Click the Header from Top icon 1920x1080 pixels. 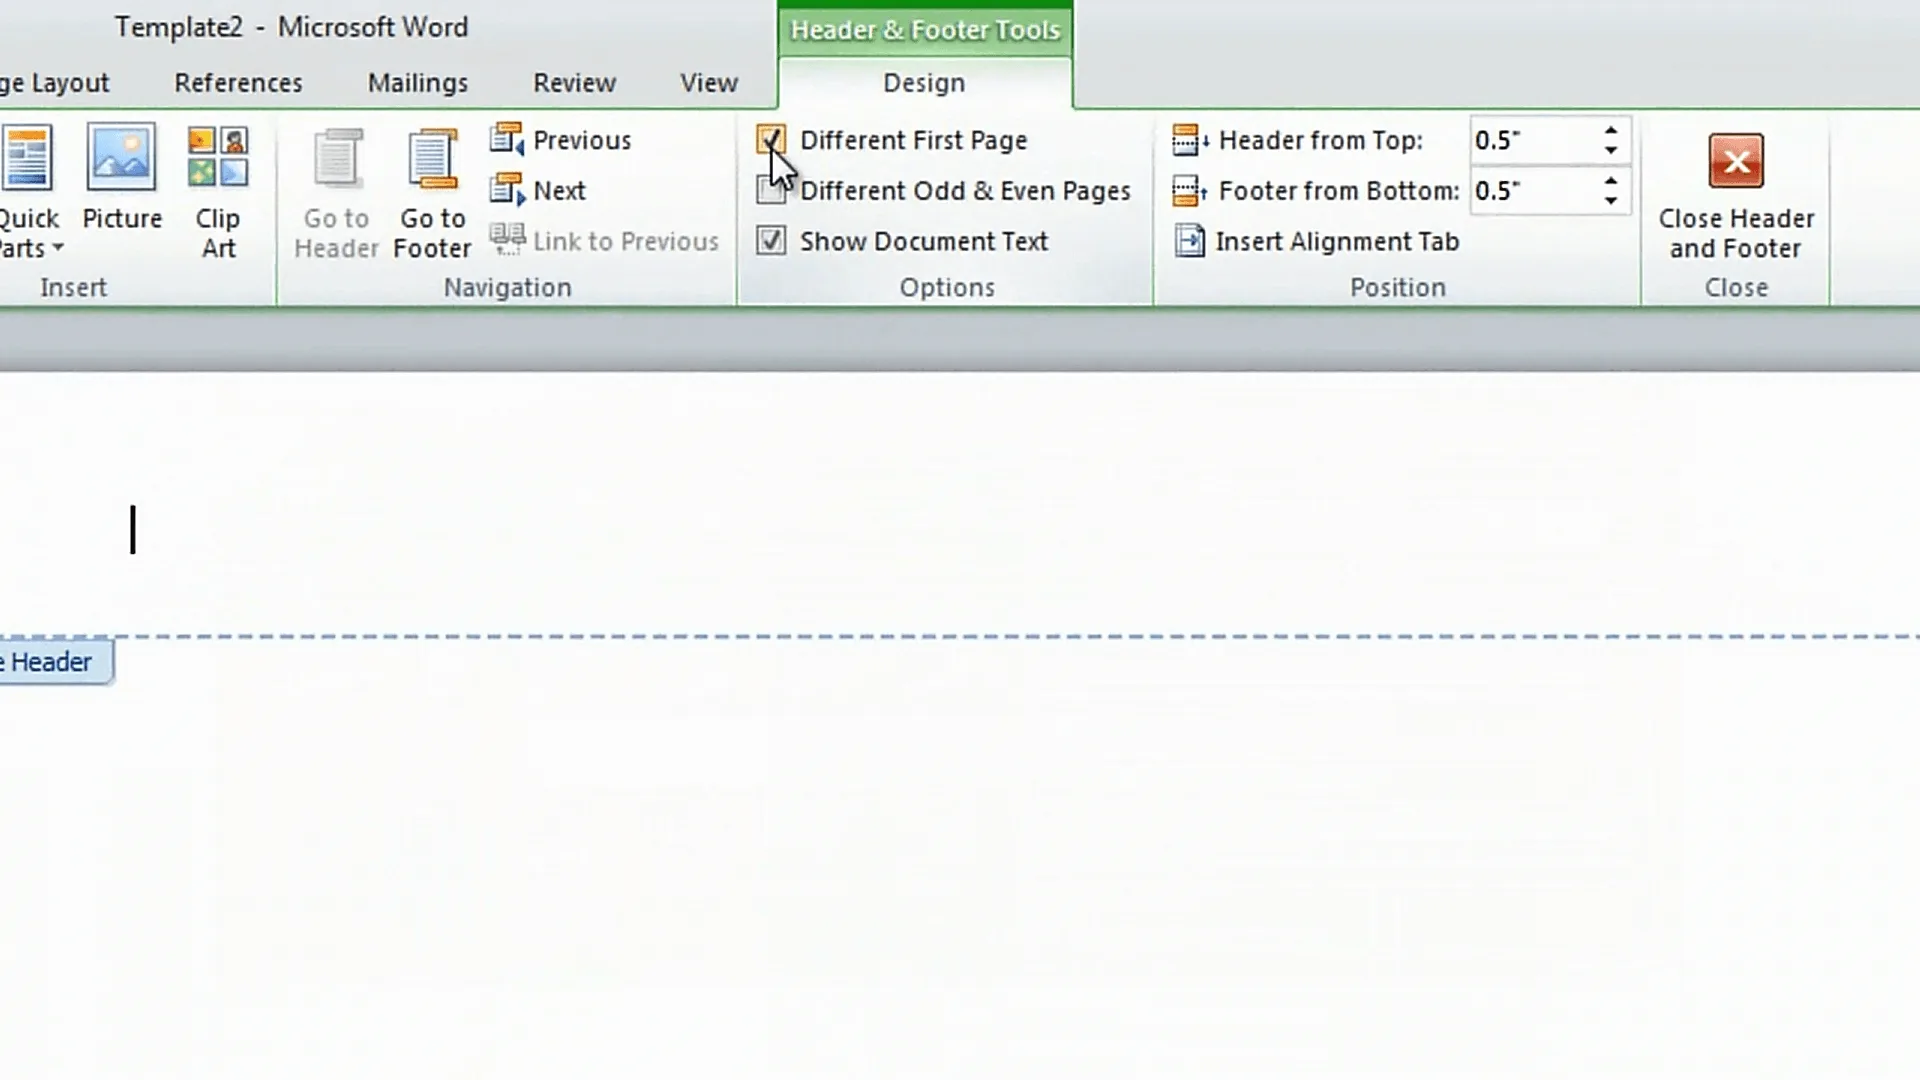(1188, 140)
